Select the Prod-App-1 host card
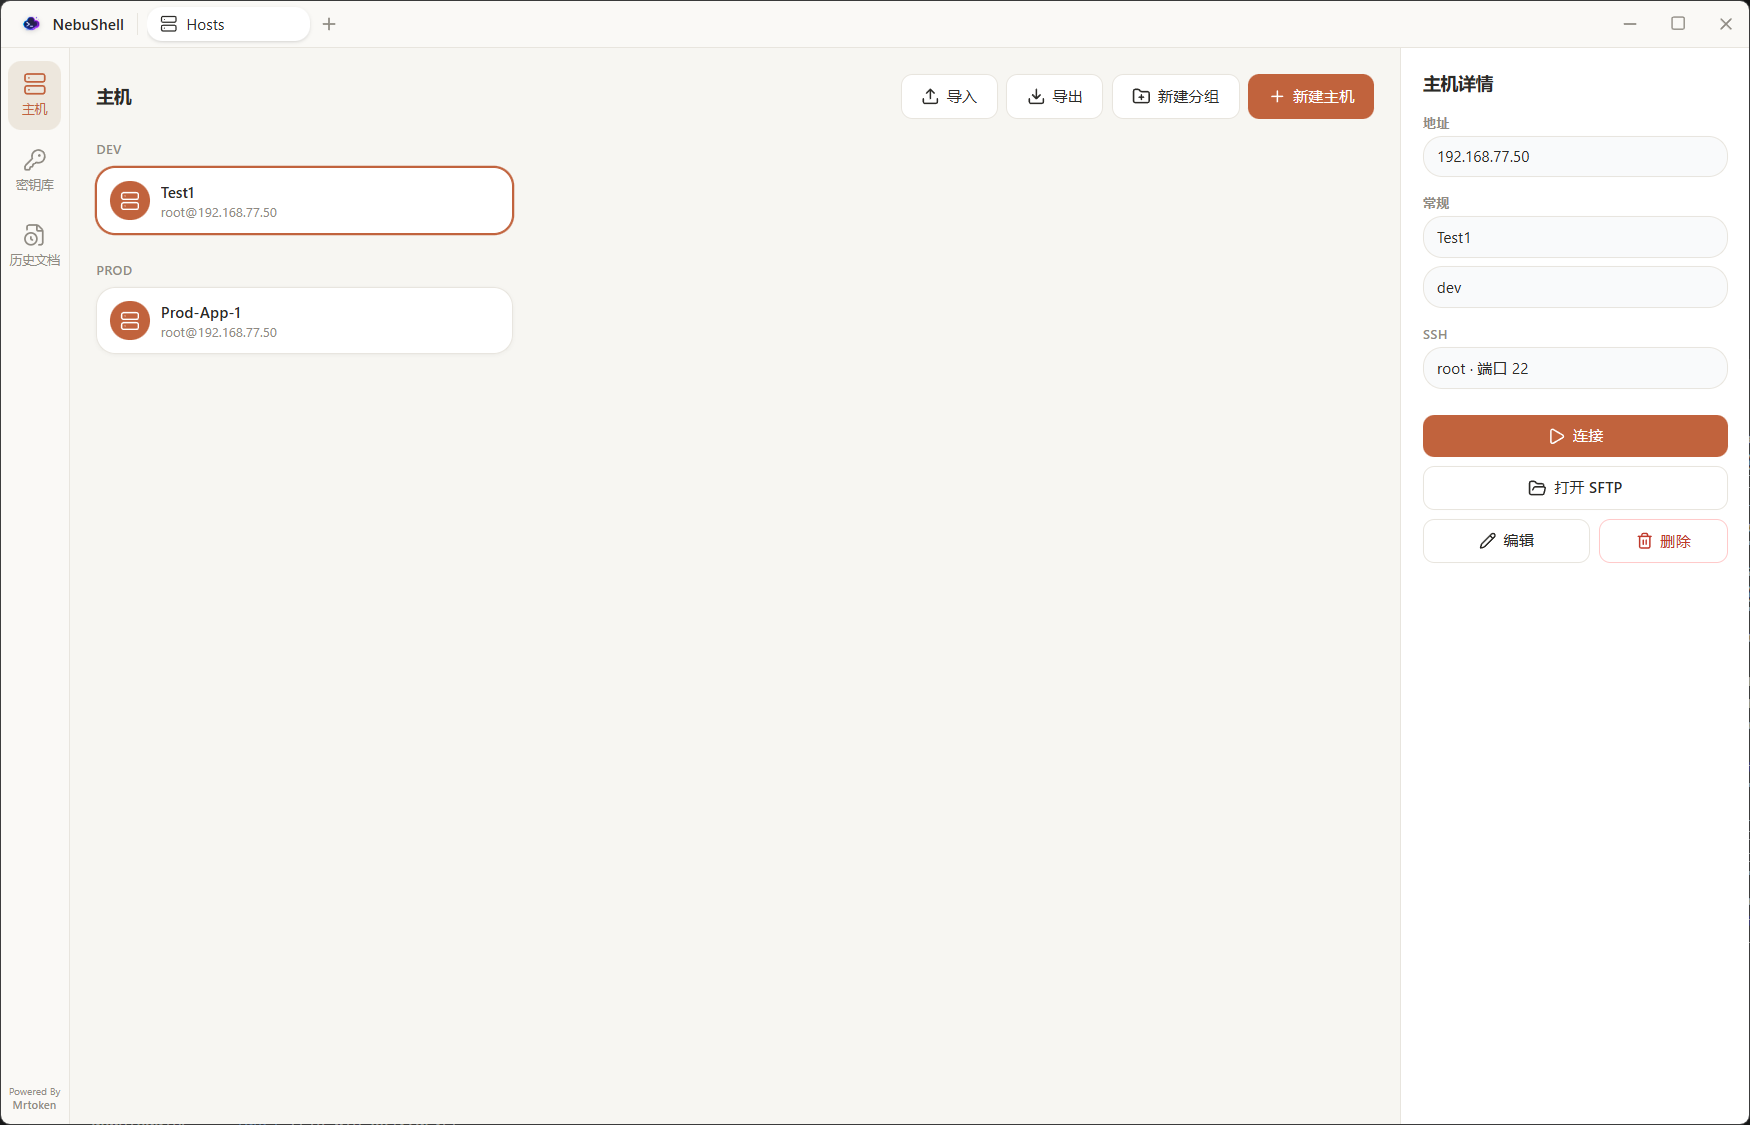Screen dimensions: 1750x1125 click(304, 321)
